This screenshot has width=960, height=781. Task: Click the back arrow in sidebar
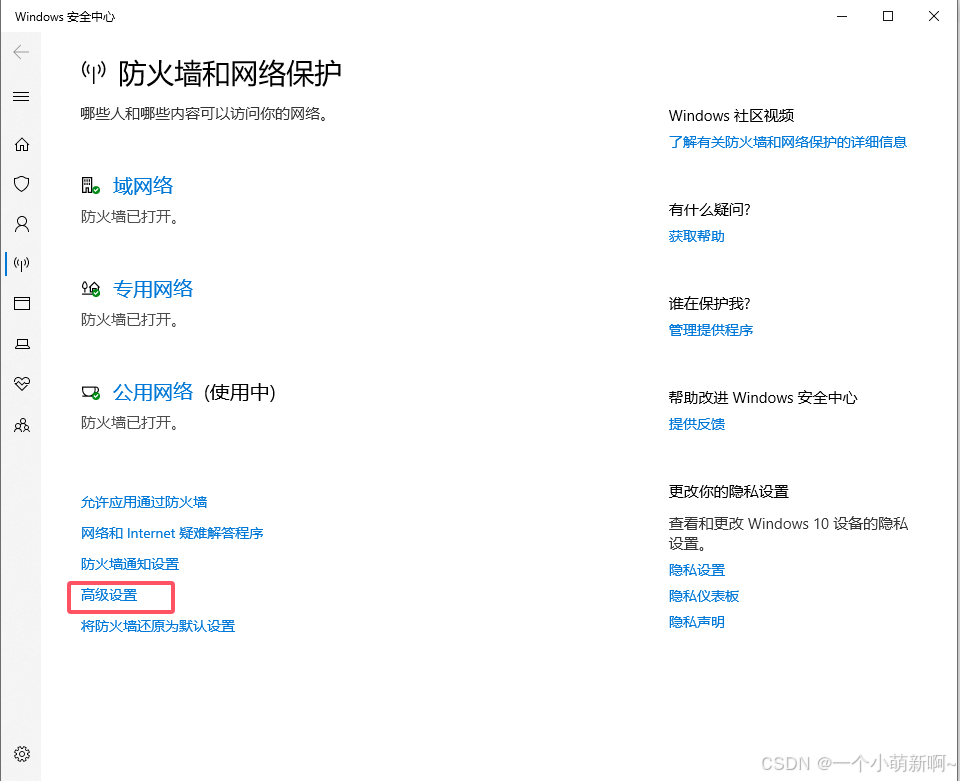point(21,52)
